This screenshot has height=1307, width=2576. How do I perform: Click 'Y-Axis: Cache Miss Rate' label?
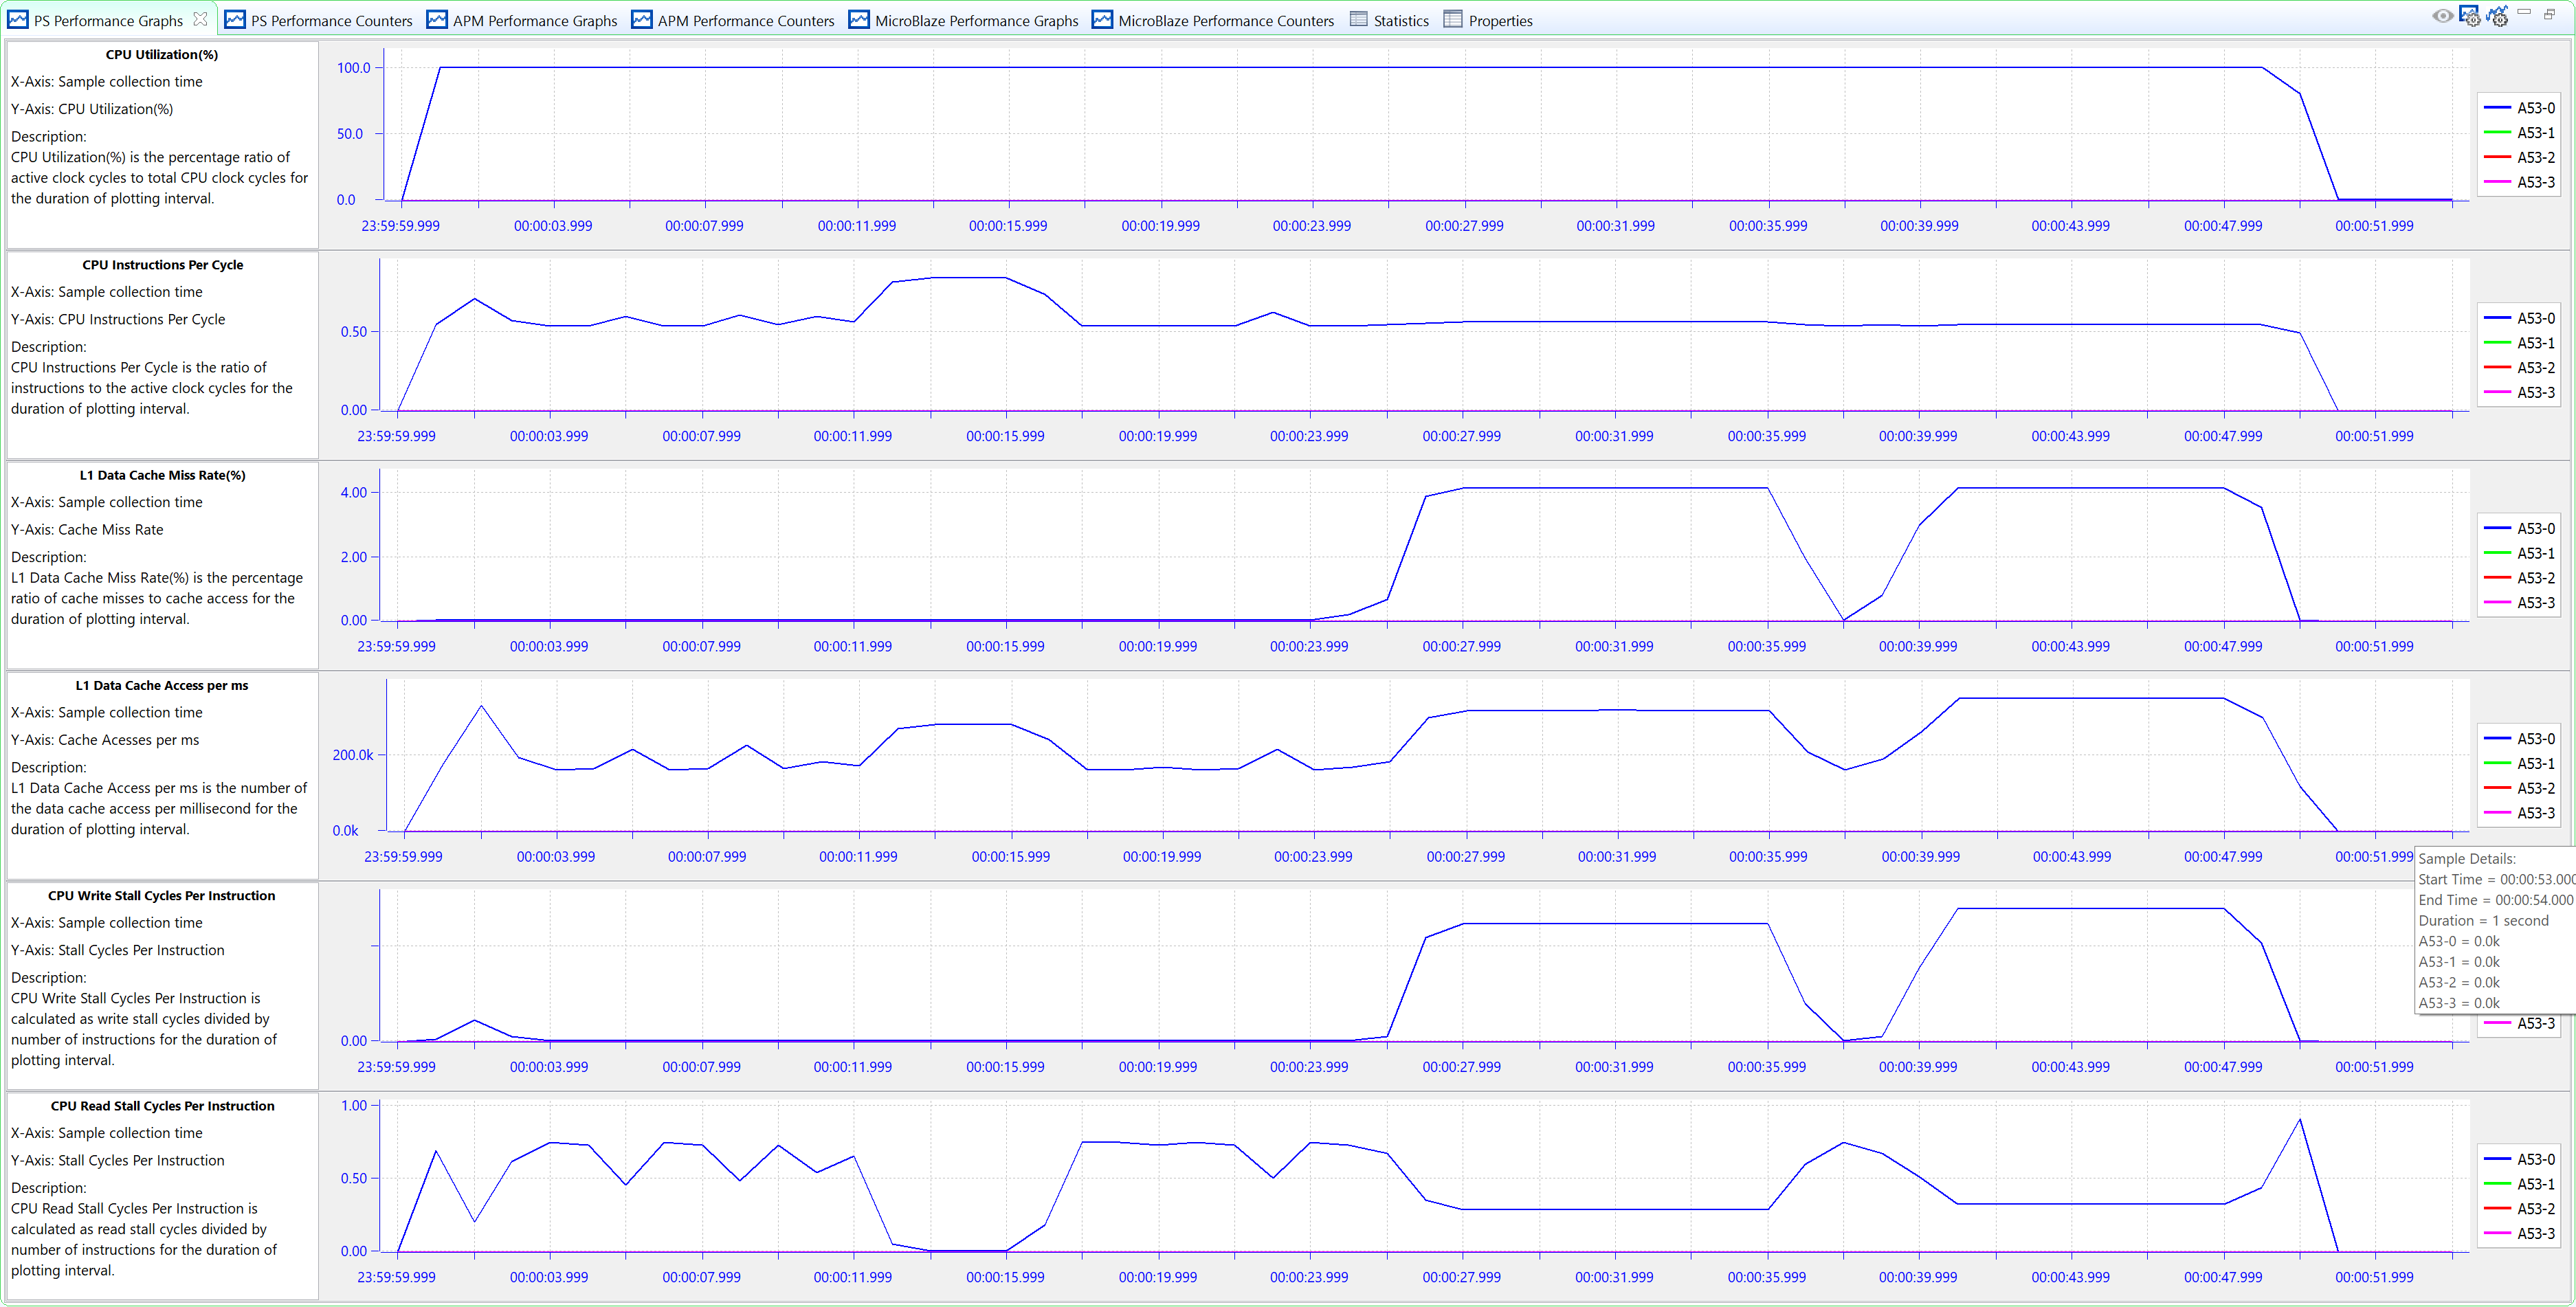[x=87, y=530]
